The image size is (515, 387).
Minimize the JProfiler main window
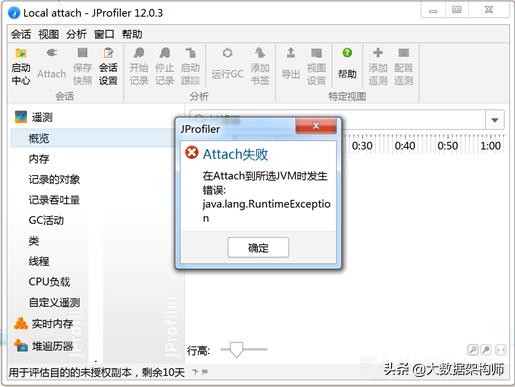click(x=433, y=11)
